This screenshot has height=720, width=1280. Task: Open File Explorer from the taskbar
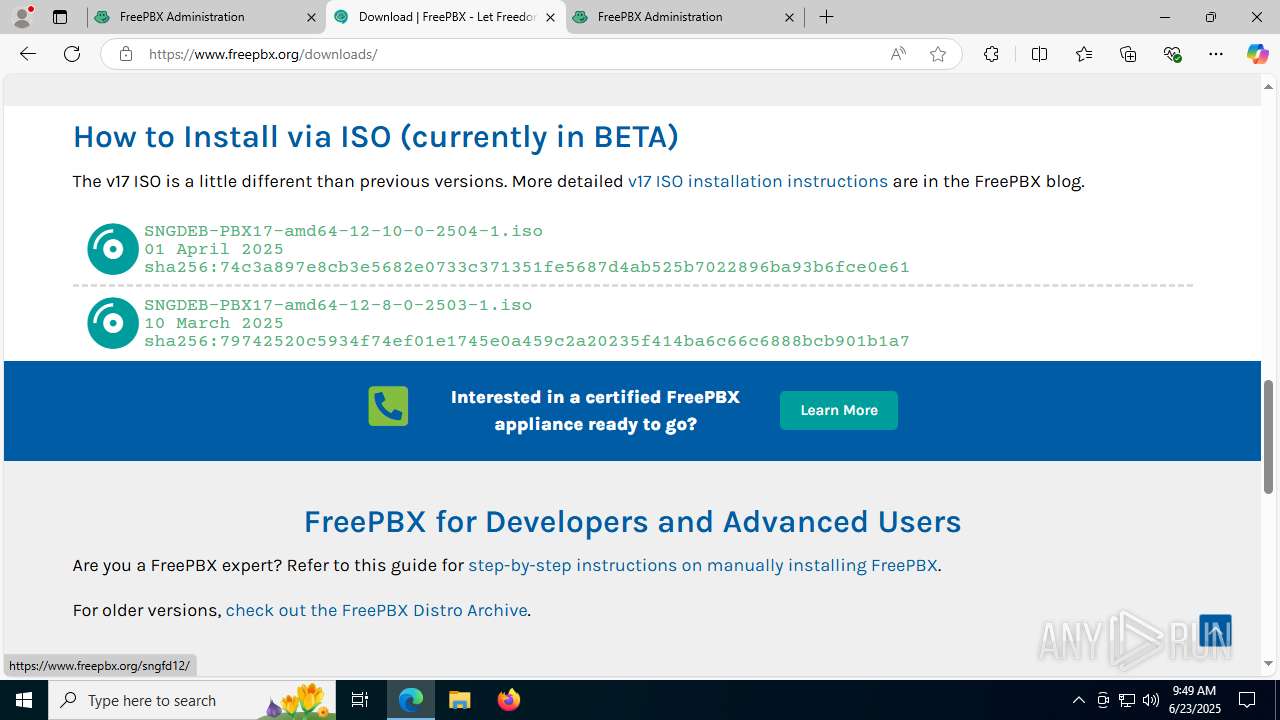tap(459, 700)
